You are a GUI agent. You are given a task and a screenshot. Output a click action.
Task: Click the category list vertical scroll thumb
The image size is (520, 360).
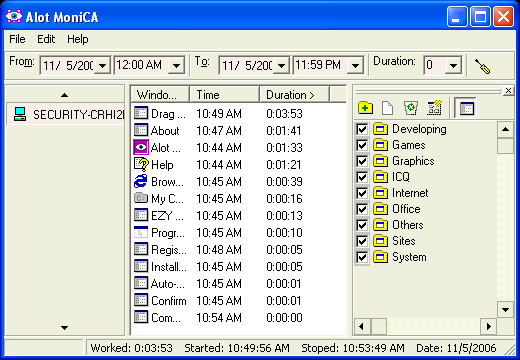click(x=505, y=146)
